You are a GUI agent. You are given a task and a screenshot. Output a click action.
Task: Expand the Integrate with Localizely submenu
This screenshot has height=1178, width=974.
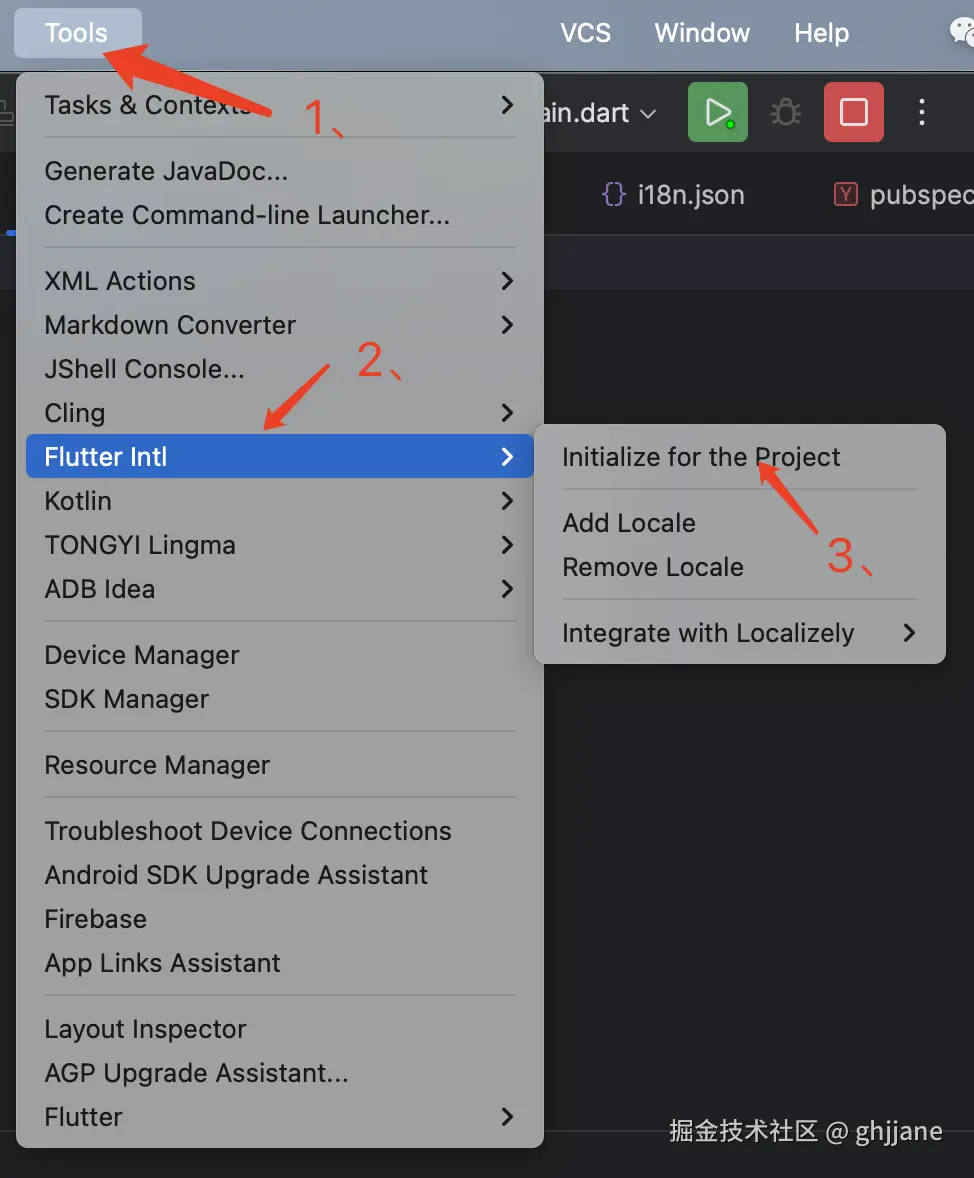[x=739, y=633]
